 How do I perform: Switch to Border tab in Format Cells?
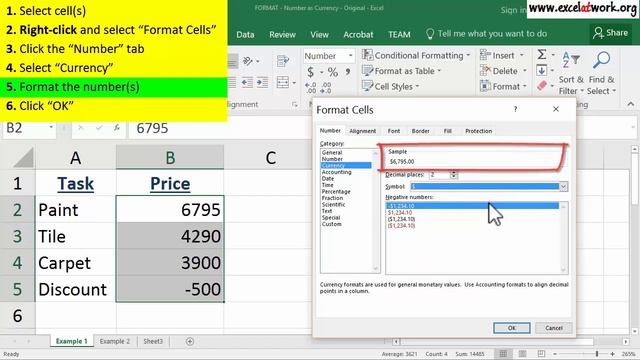420,131
